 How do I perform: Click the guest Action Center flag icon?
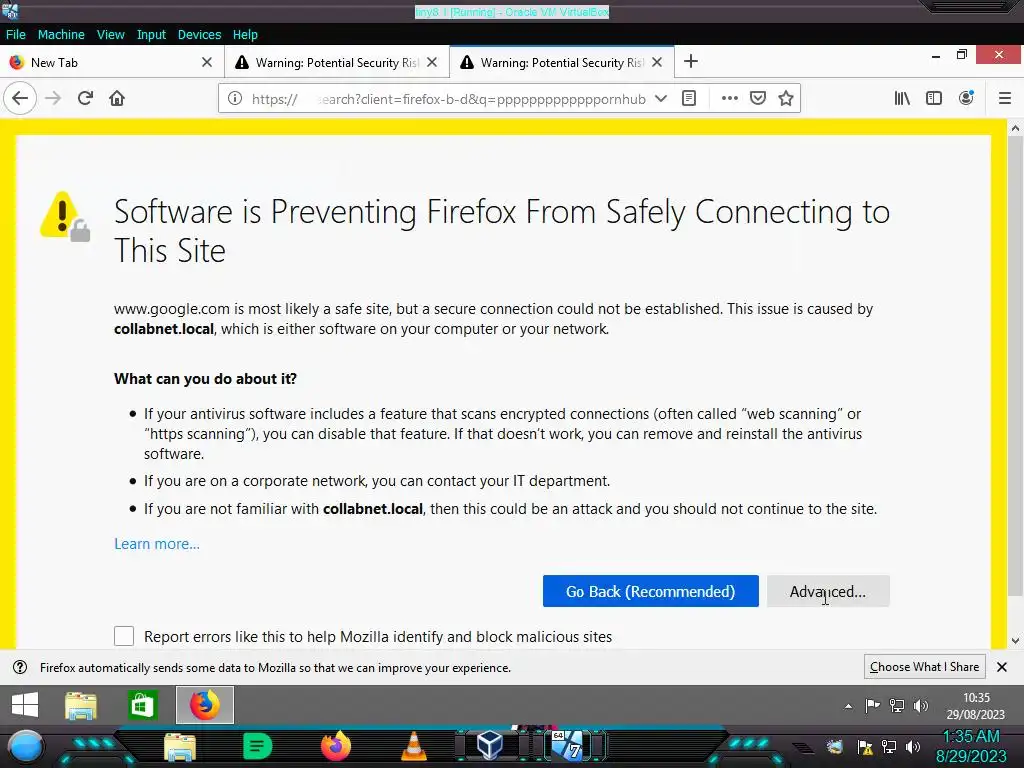pos(872,705)
